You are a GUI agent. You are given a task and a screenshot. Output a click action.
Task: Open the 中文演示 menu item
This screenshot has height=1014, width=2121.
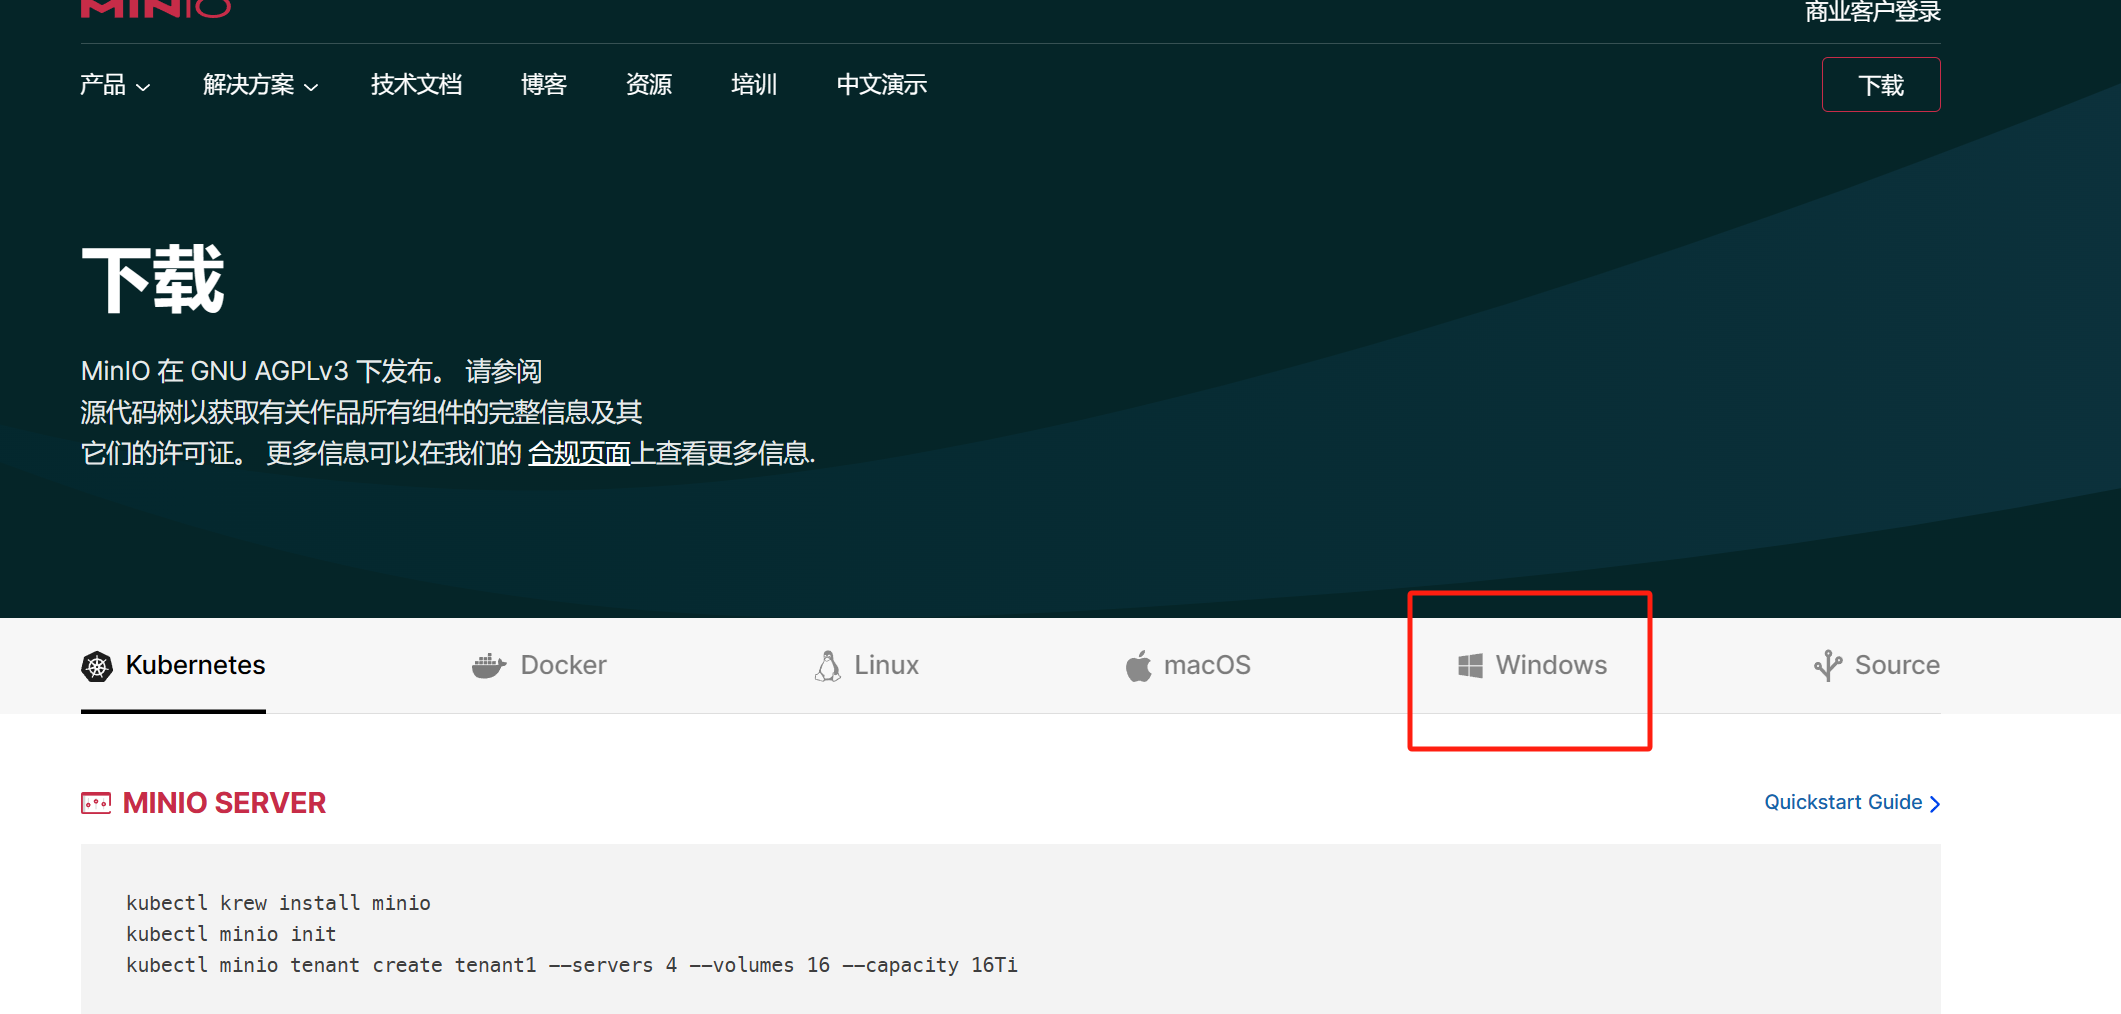pos(882,85)
